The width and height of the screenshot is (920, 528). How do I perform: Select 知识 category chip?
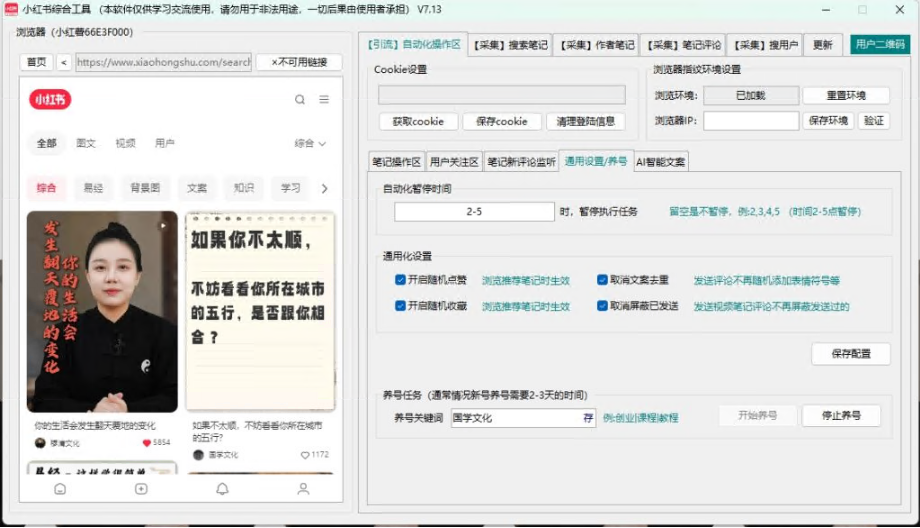(243, 188)
